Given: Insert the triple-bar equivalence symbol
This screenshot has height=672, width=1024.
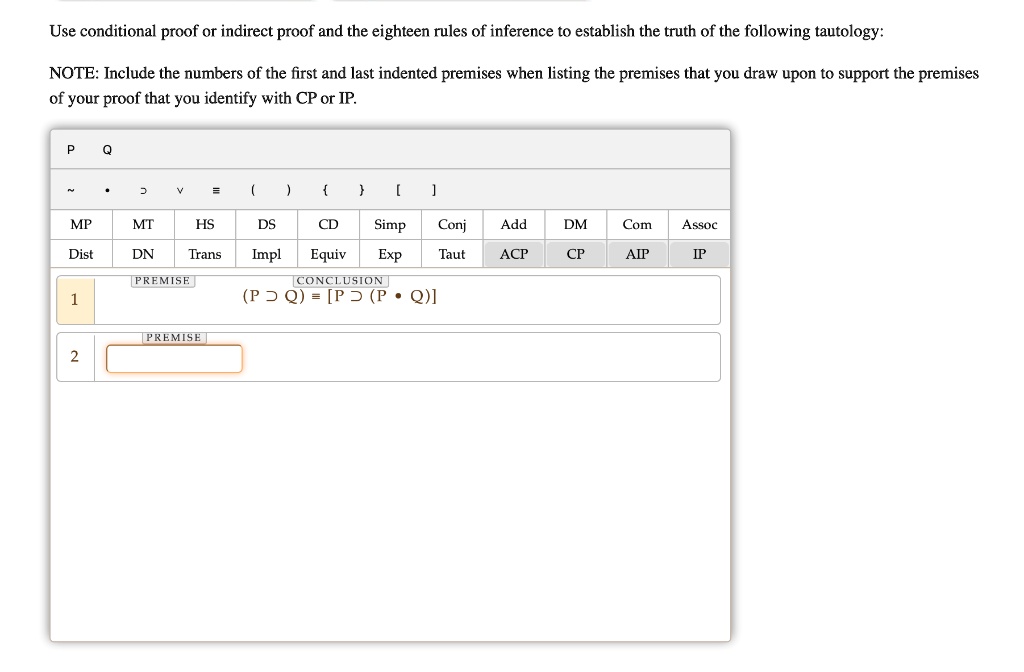Looking at the screenshot, I should (x=216, y=190).
